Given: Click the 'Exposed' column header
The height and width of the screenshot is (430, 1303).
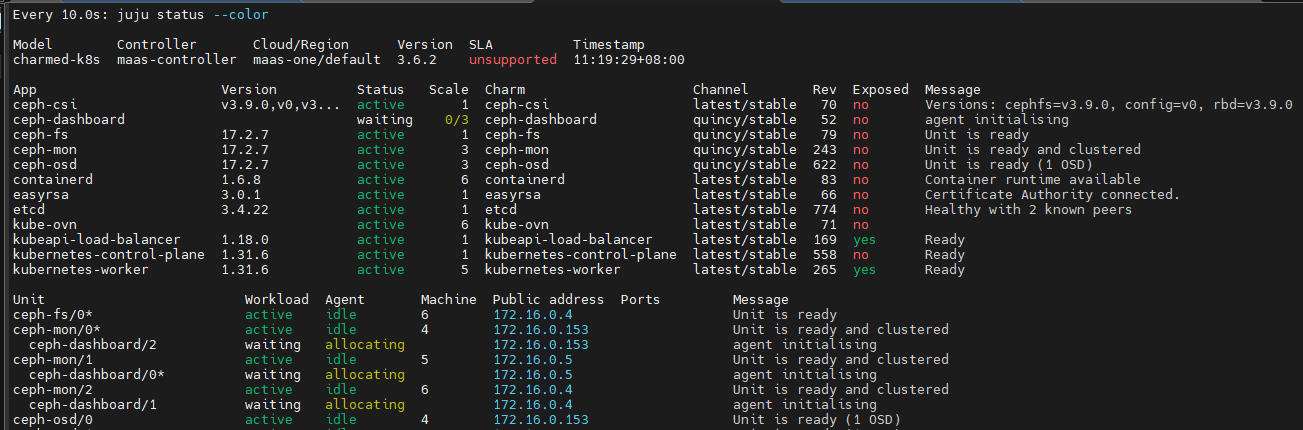Looking at the screenshot, I should (881, 90).
